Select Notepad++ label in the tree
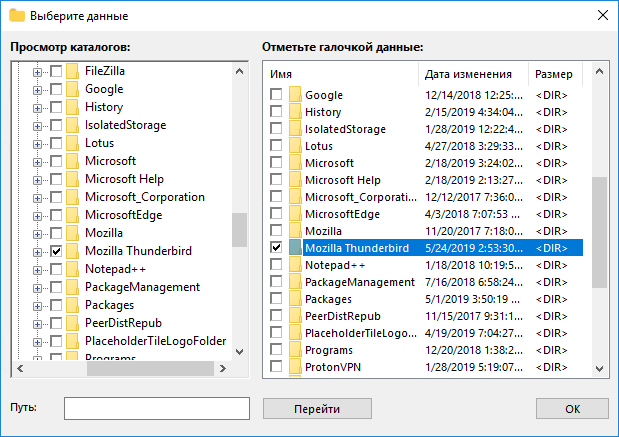 [x=115, y=269]
